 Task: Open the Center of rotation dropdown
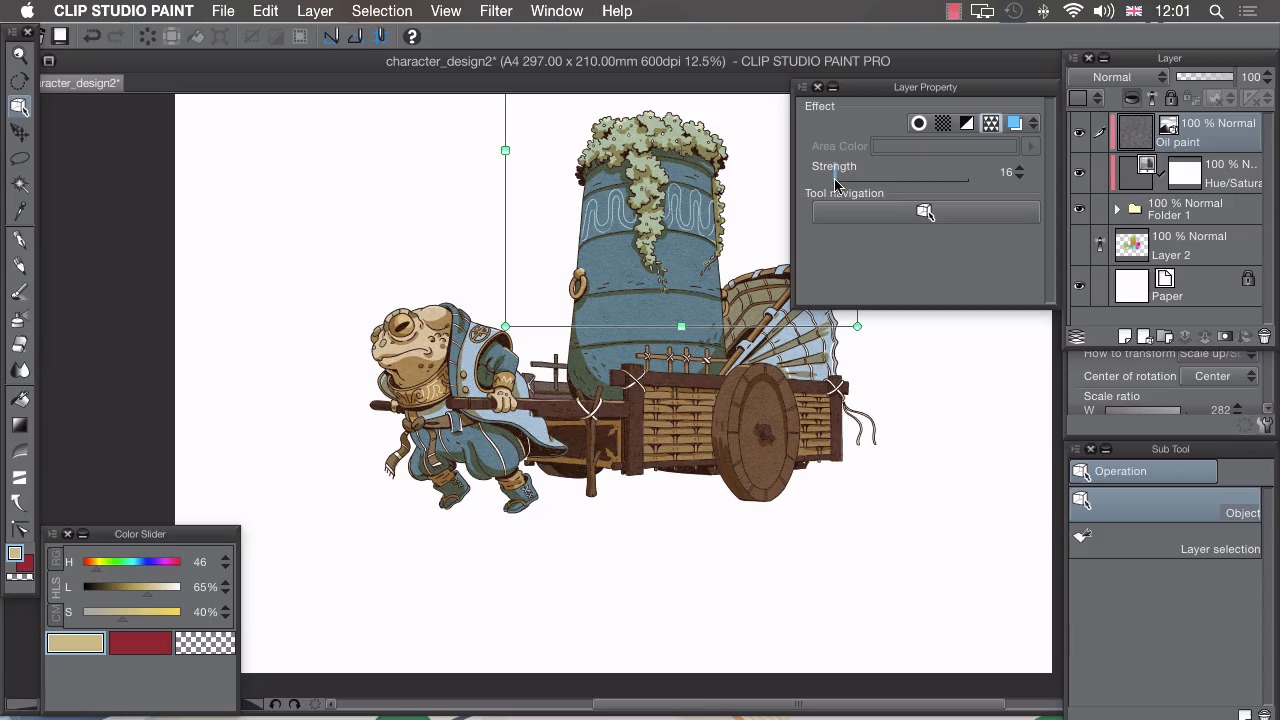point(1219,376)
